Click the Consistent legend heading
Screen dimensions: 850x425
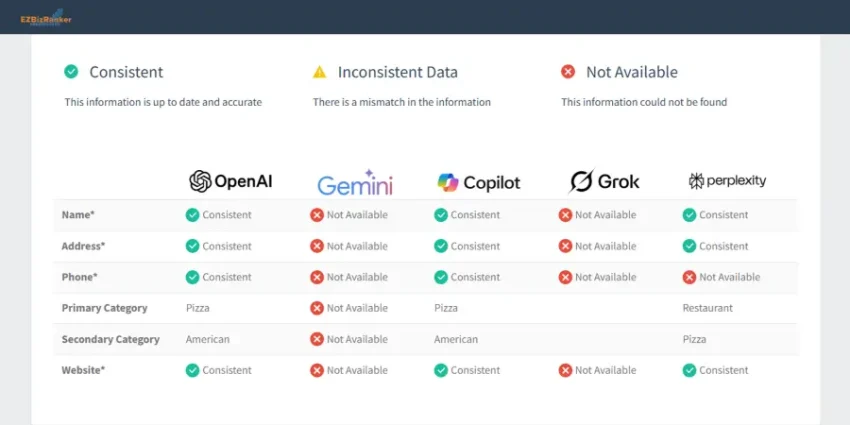click(x=126, y=72)
